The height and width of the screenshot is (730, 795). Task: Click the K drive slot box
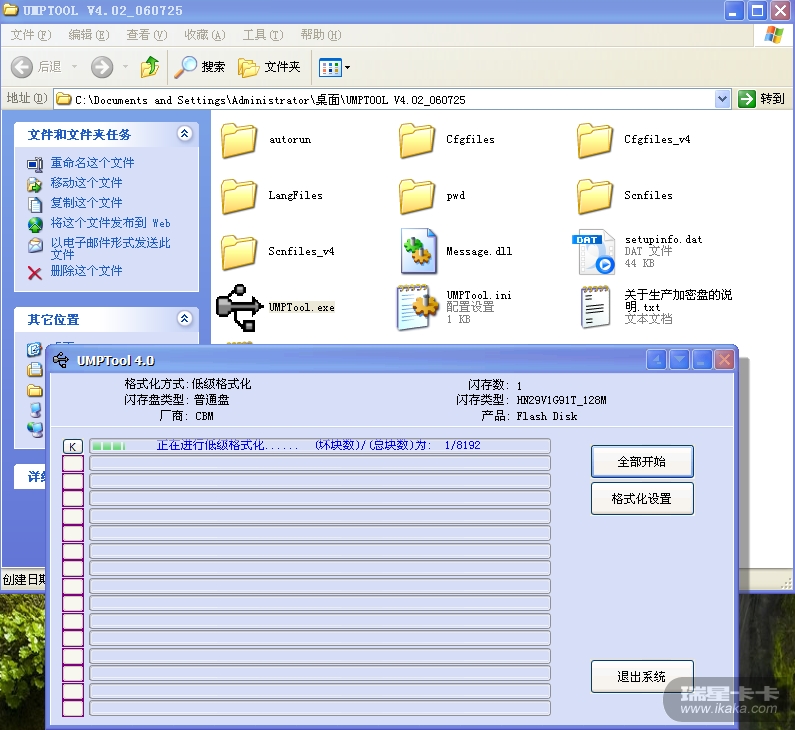pos(73,447)
